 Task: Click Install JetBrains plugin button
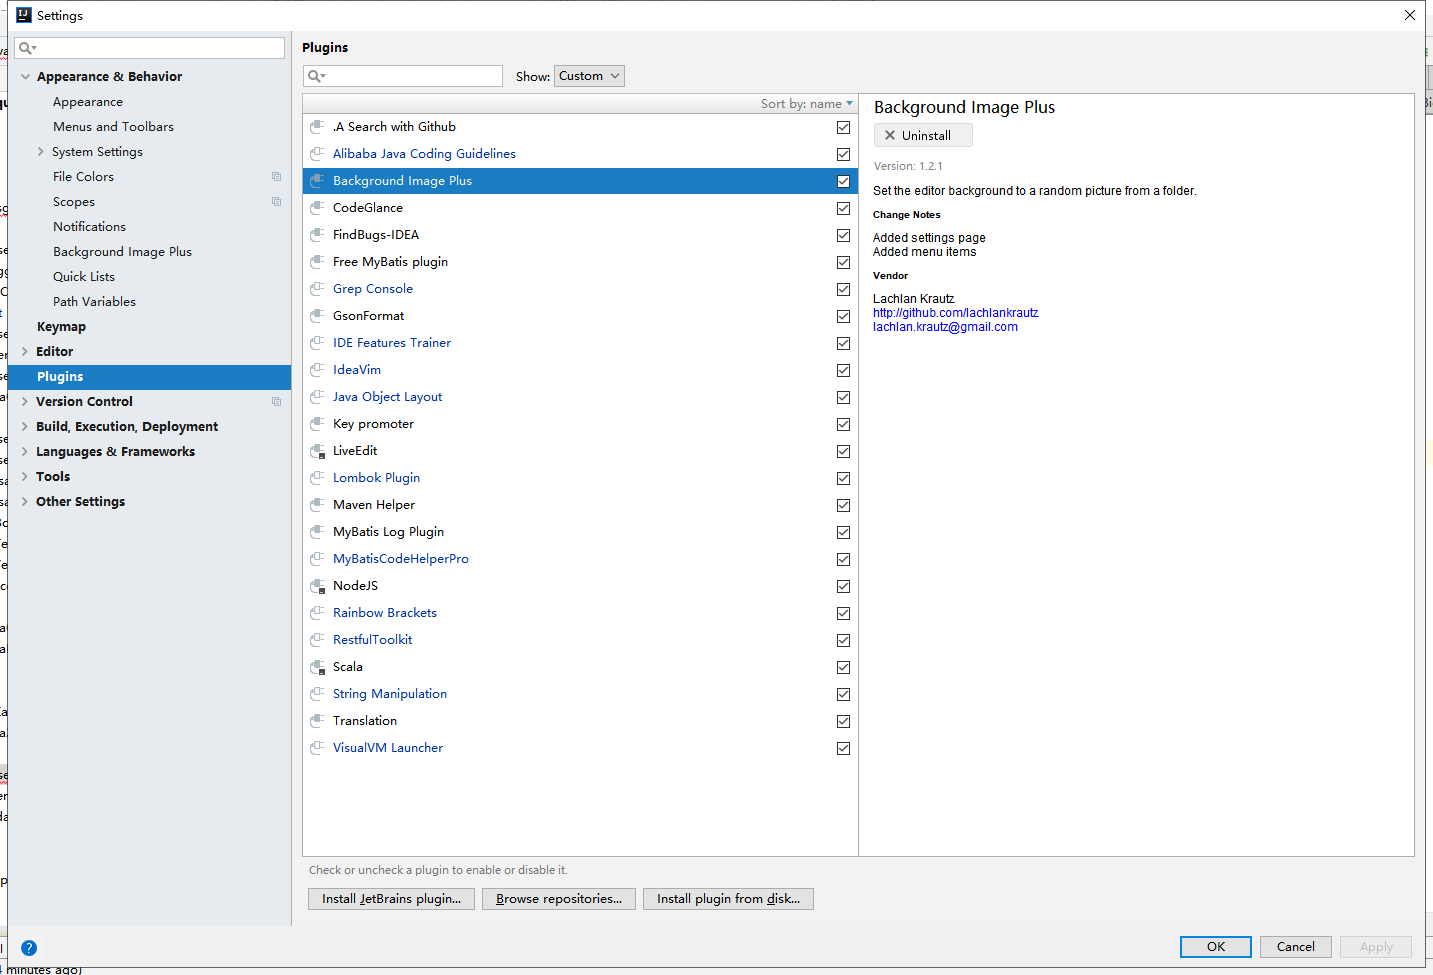(391, 899)
